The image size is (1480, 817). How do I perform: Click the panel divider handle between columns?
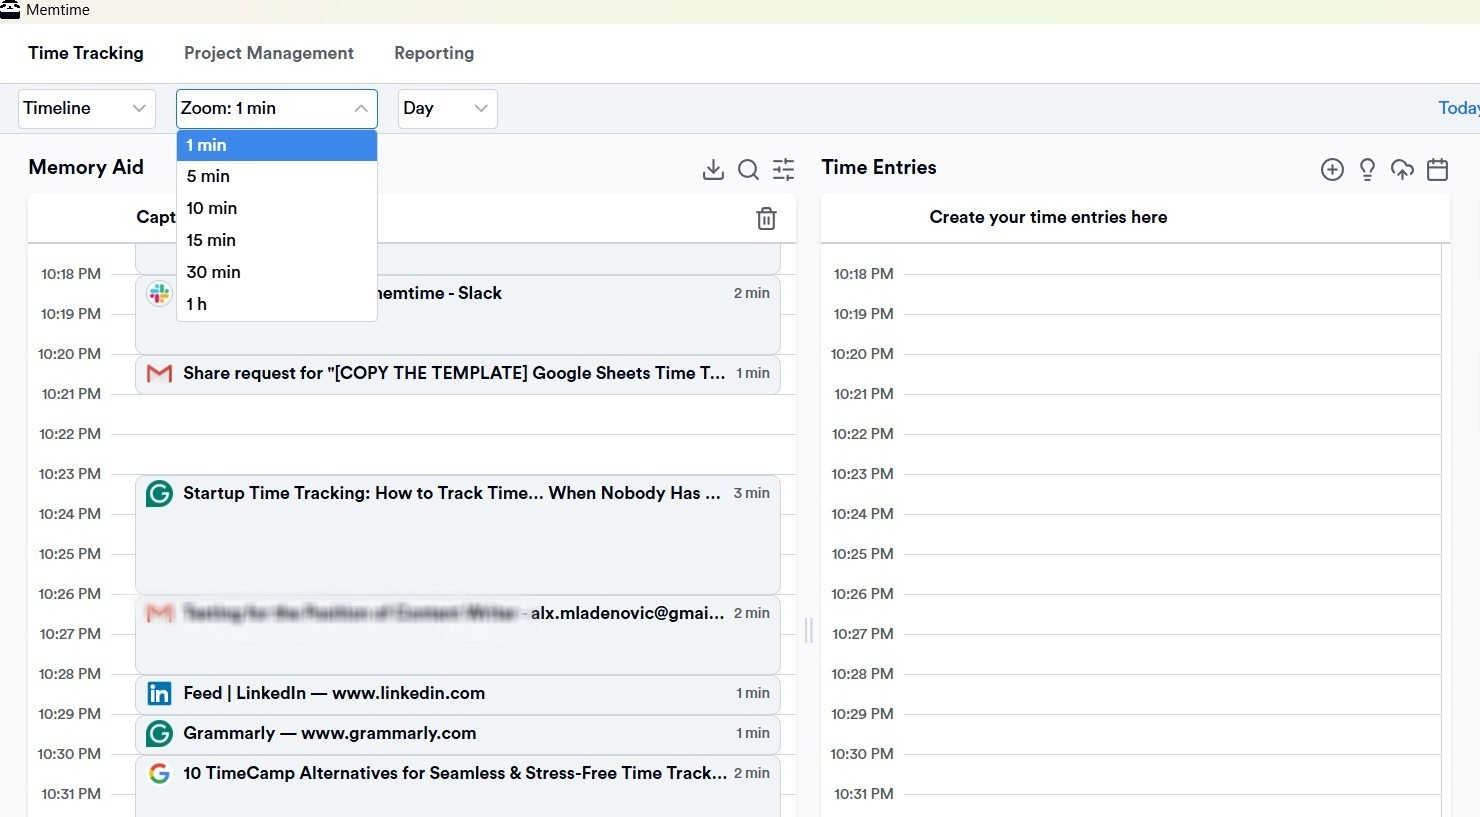click(809, 630)
